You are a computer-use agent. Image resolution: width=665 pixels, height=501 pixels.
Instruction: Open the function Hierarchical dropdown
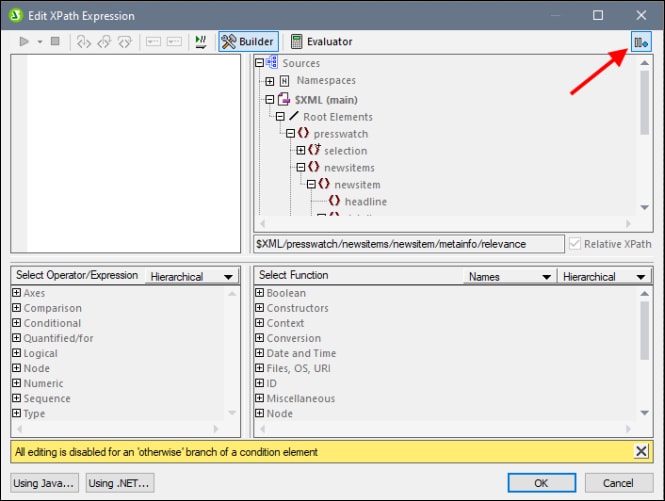click(604, 277)
